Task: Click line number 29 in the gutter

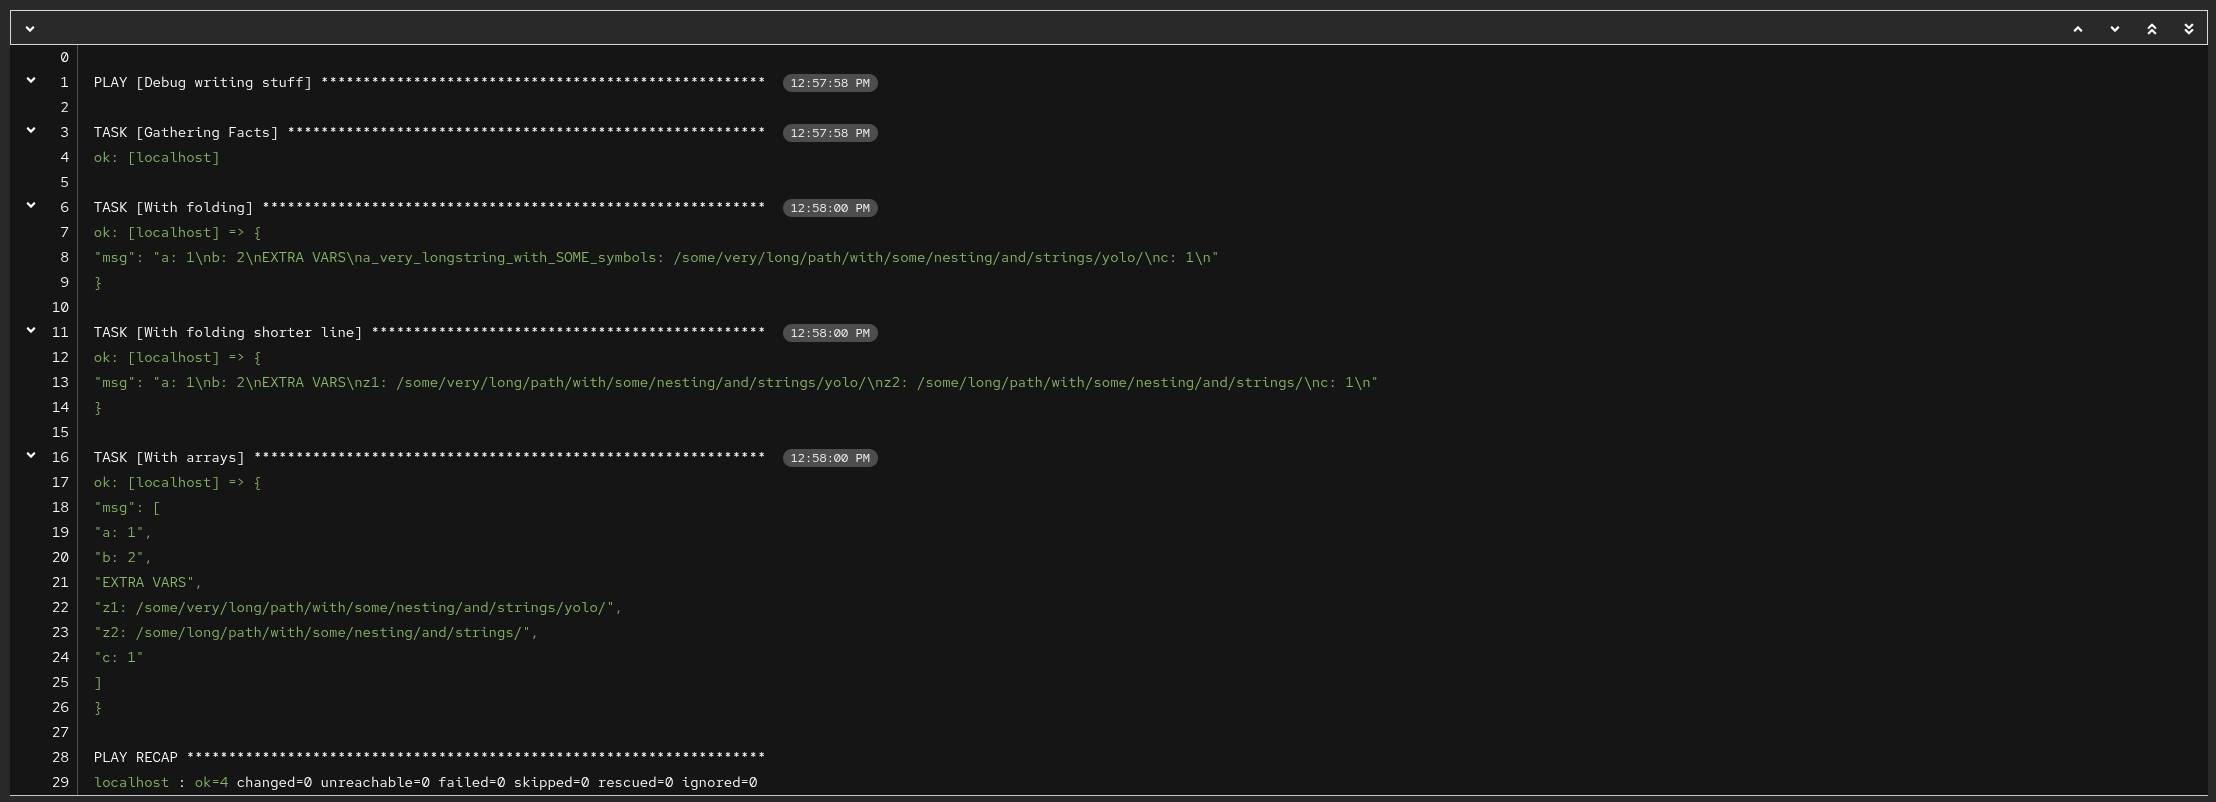Action: tap(60, 782)
